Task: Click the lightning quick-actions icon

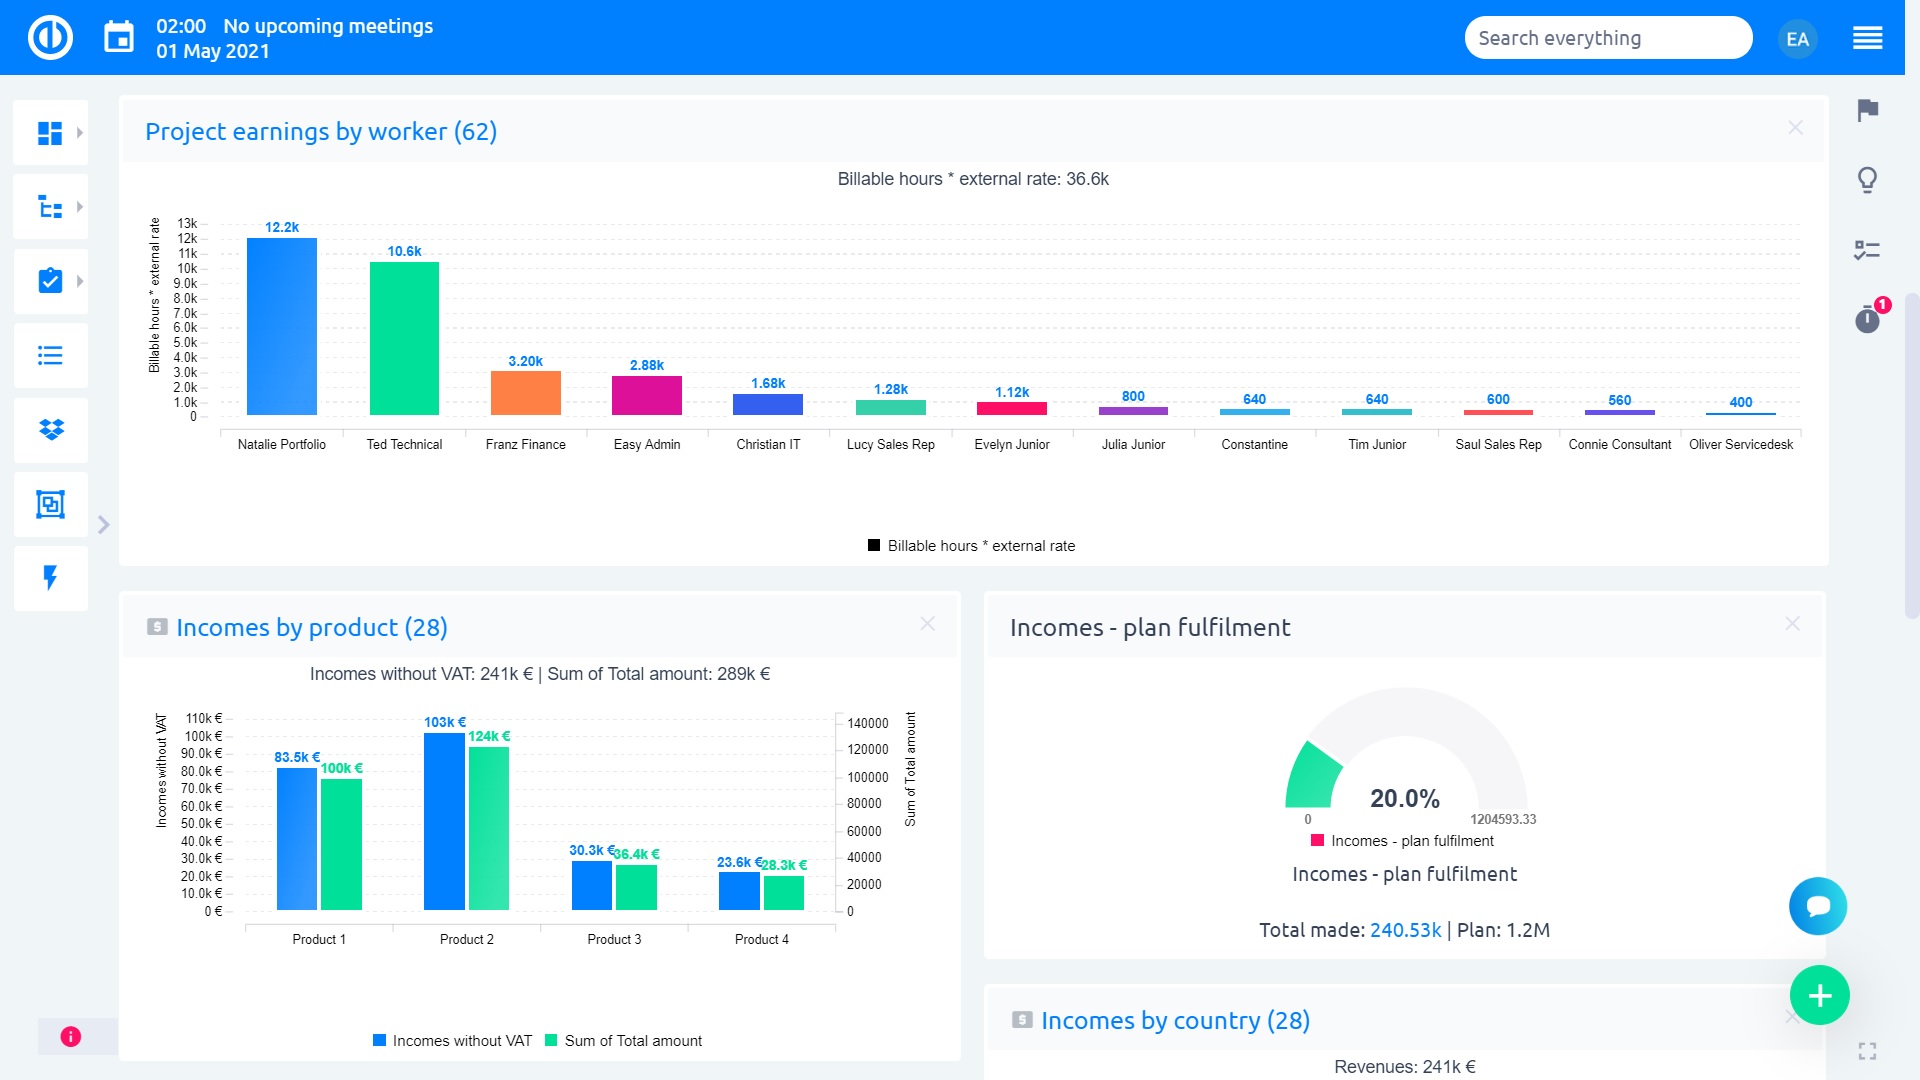Action: tap(50, 578)
